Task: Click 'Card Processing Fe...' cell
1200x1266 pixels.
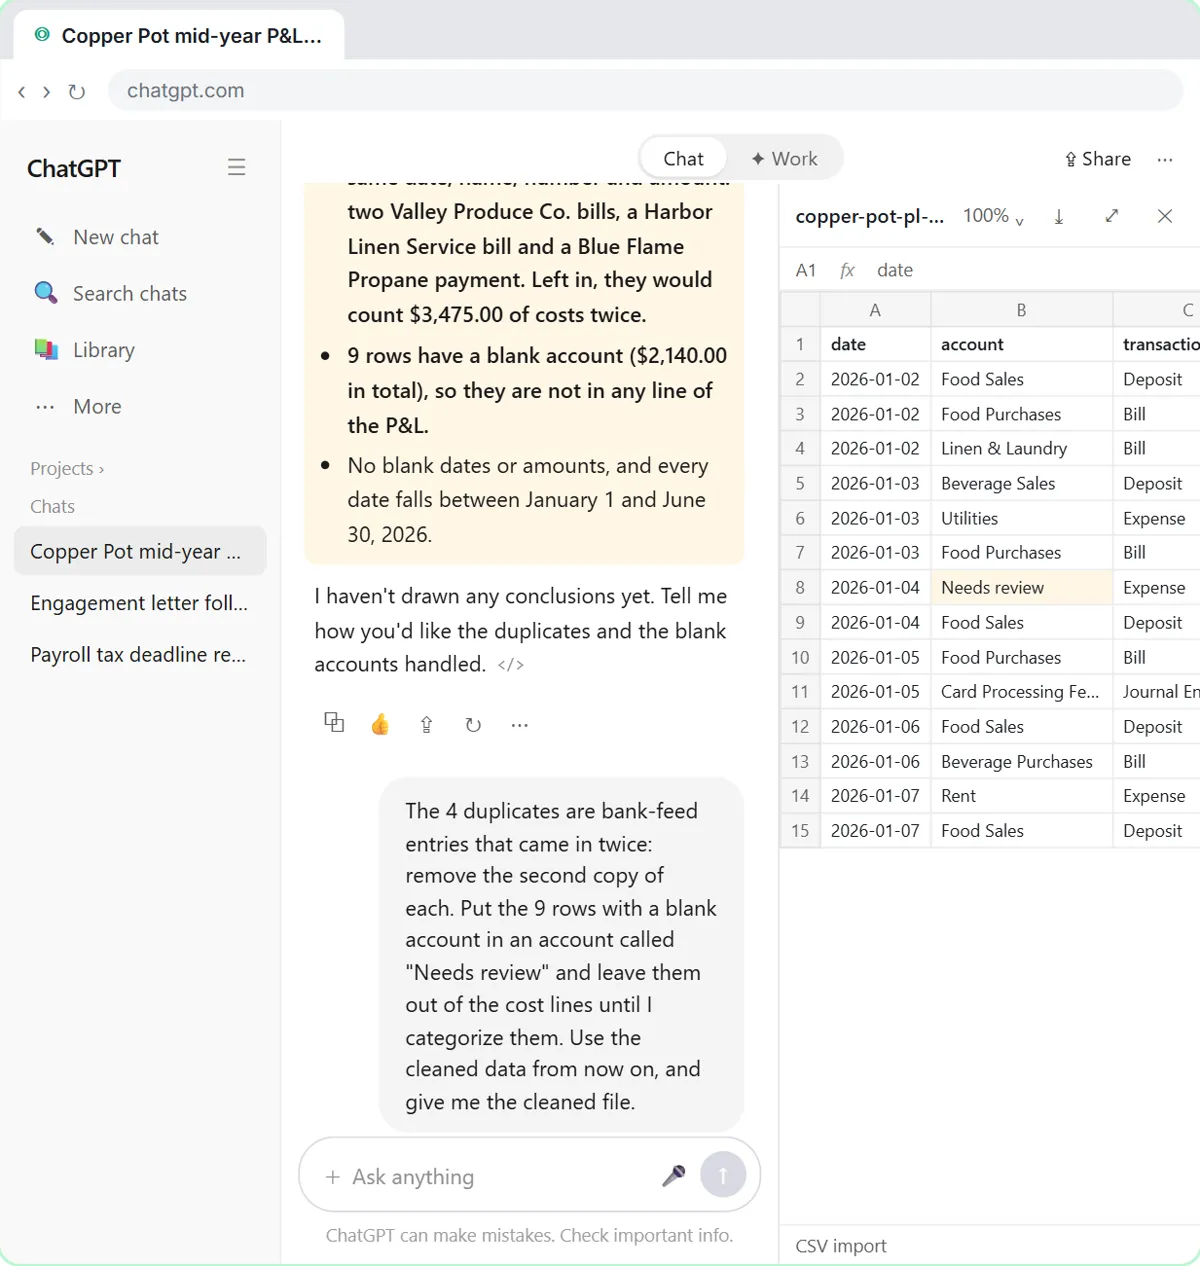Action: (1021, 692)
